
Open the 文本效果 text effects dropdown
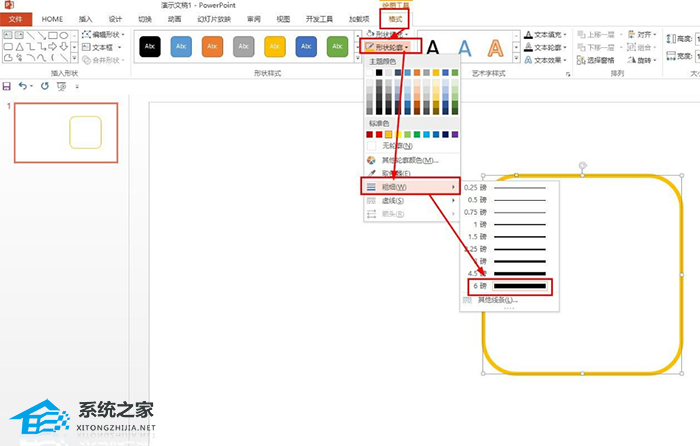(x=546, y=59)
